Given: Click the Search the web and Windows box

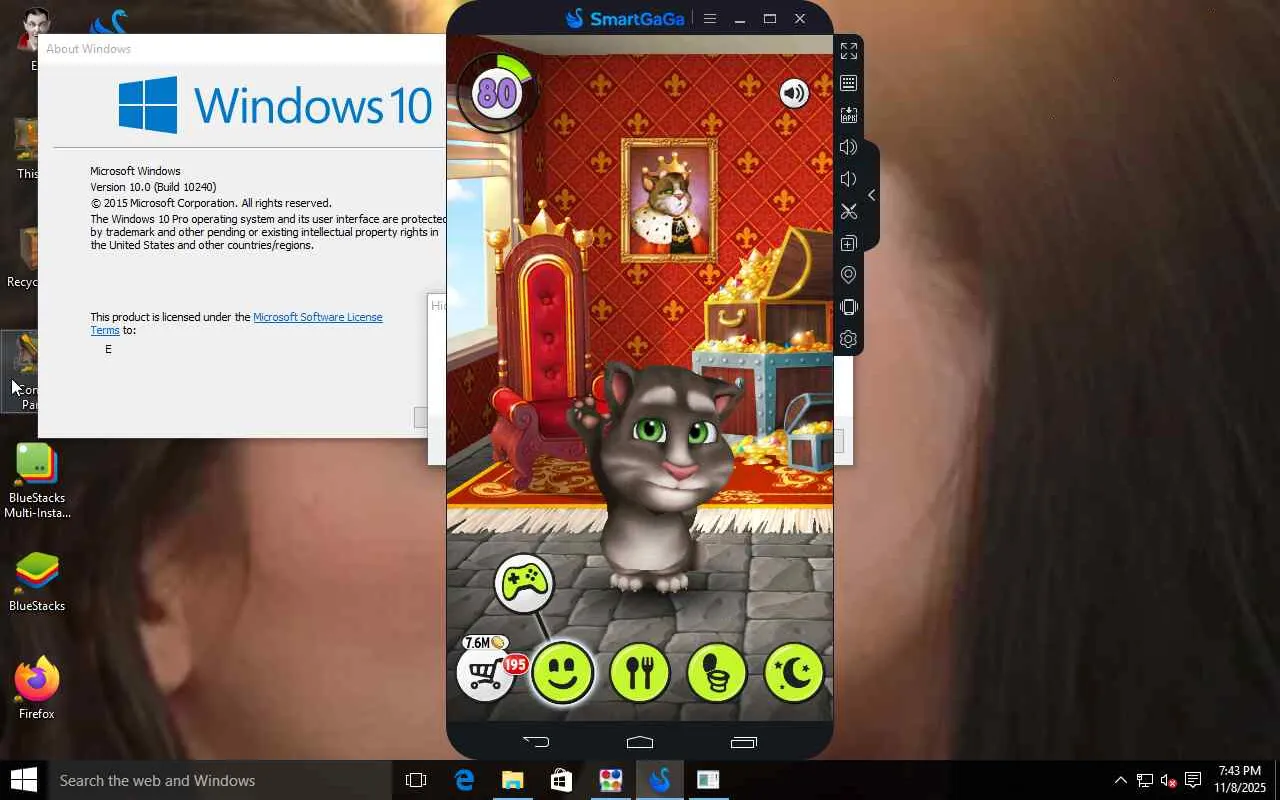Looking at the screenshot, I should (x=220, y=780).
